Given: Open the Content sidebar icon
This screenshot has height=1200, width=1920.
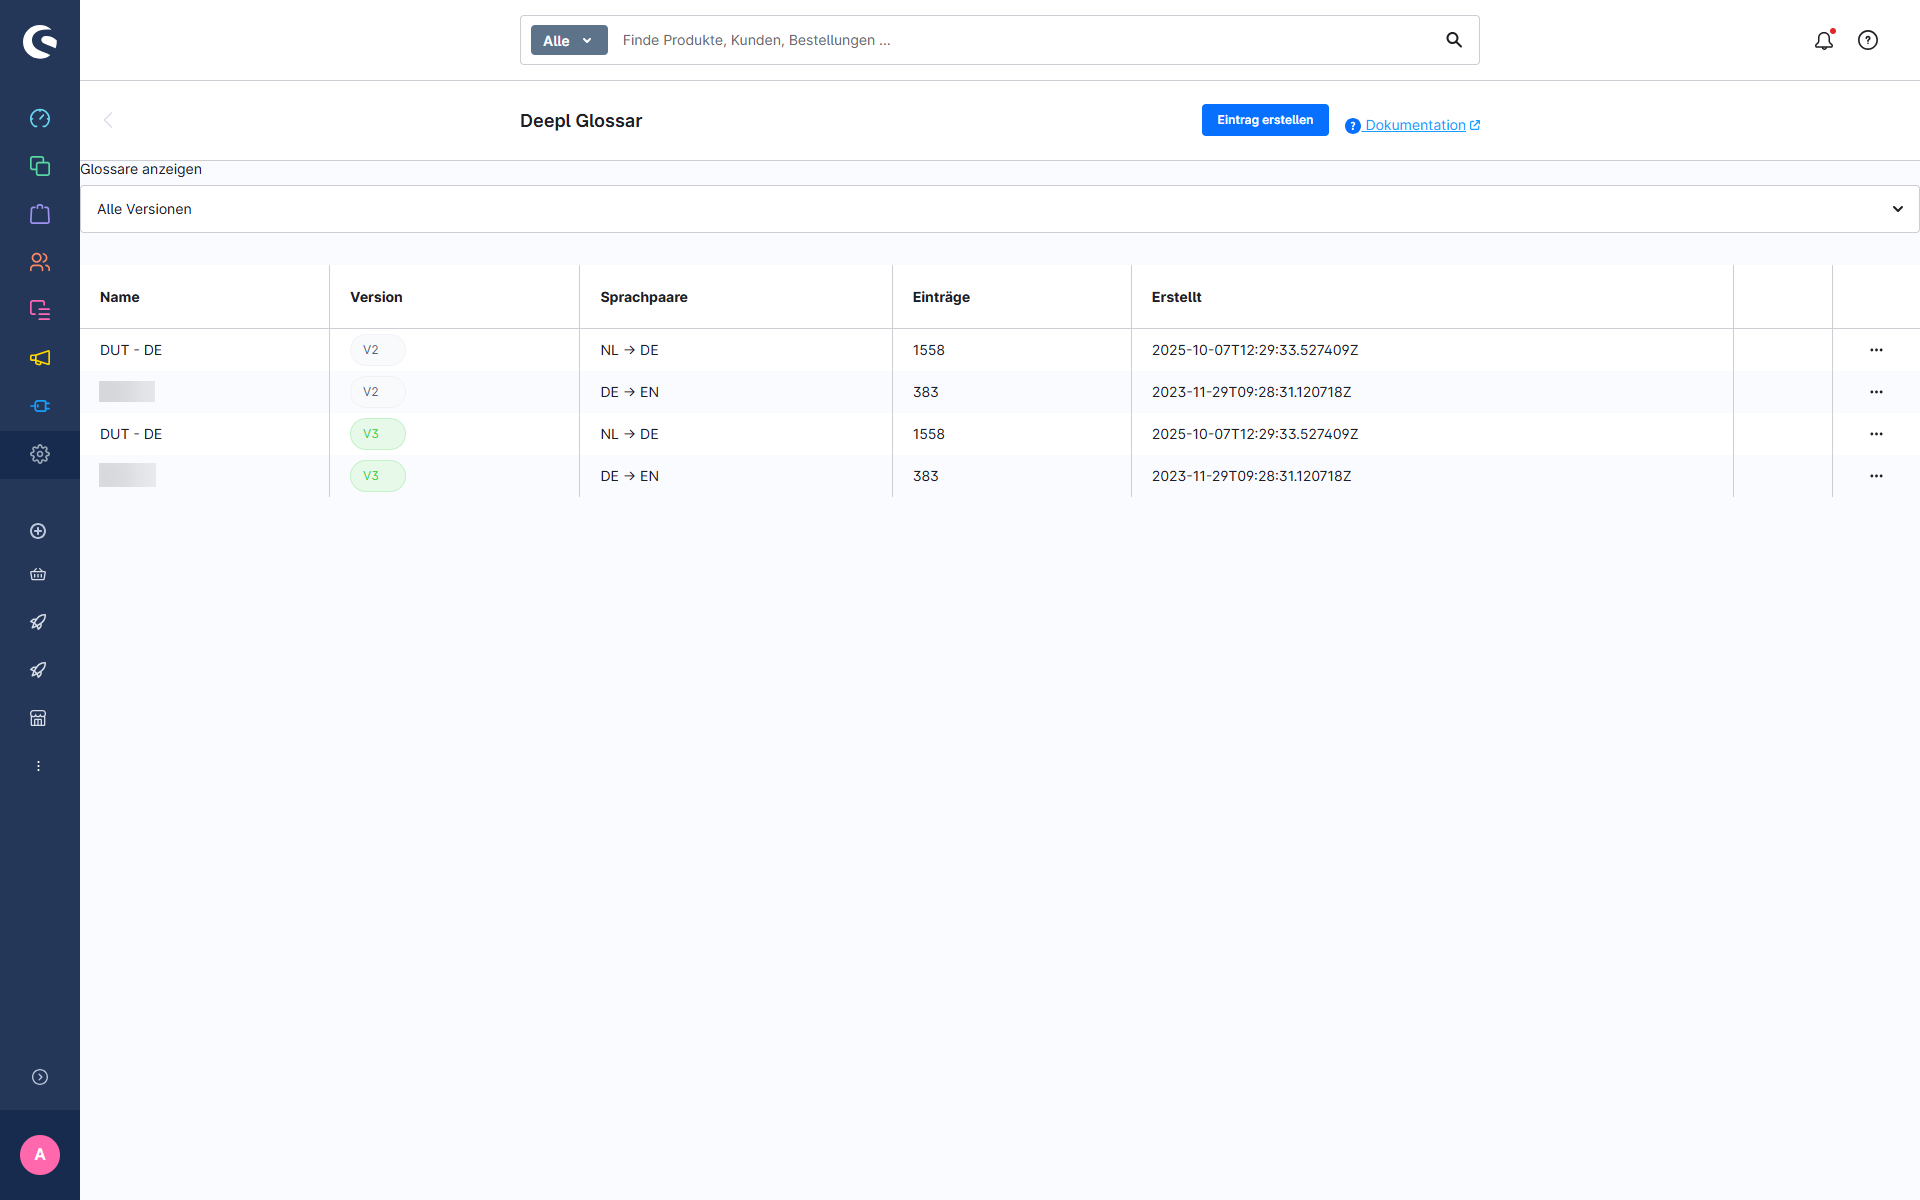Looking at the screenshot, I should click(40, 310).
